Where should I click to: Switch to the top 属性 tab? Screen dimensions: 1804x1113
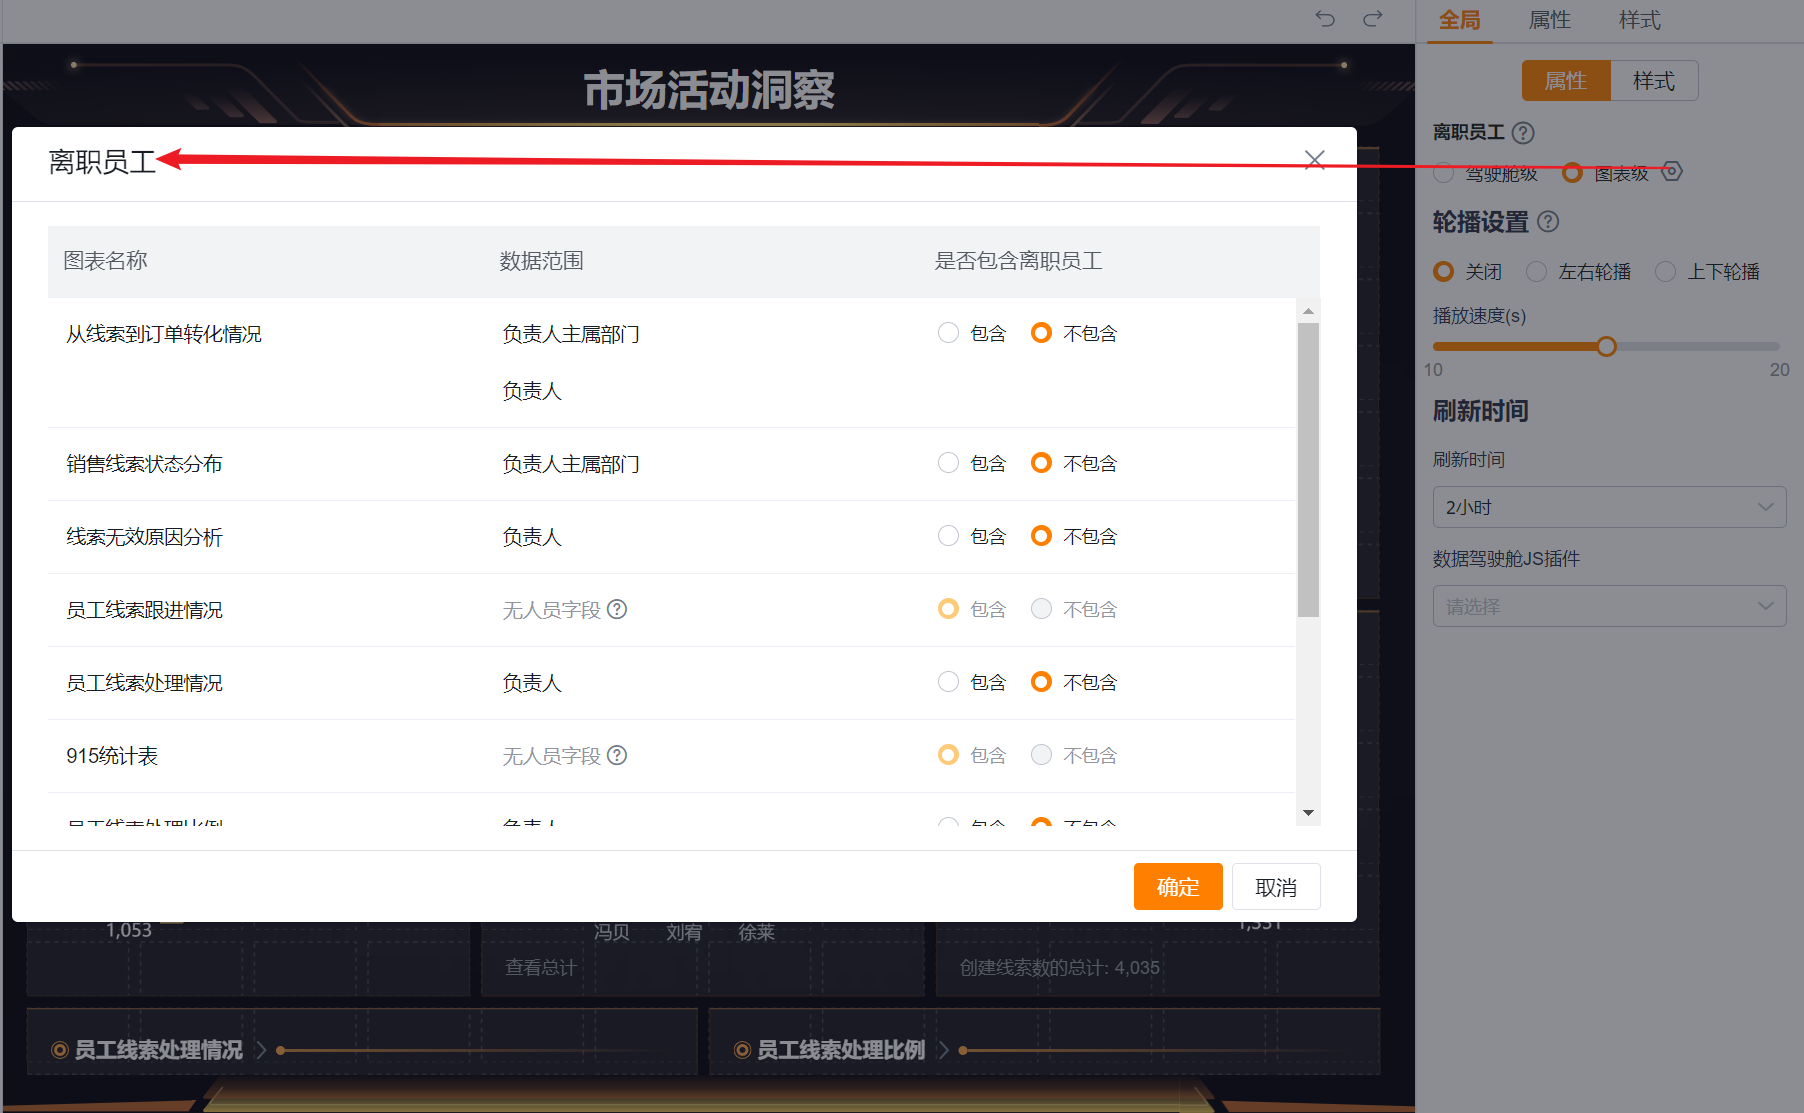(x=1549, y=20)
